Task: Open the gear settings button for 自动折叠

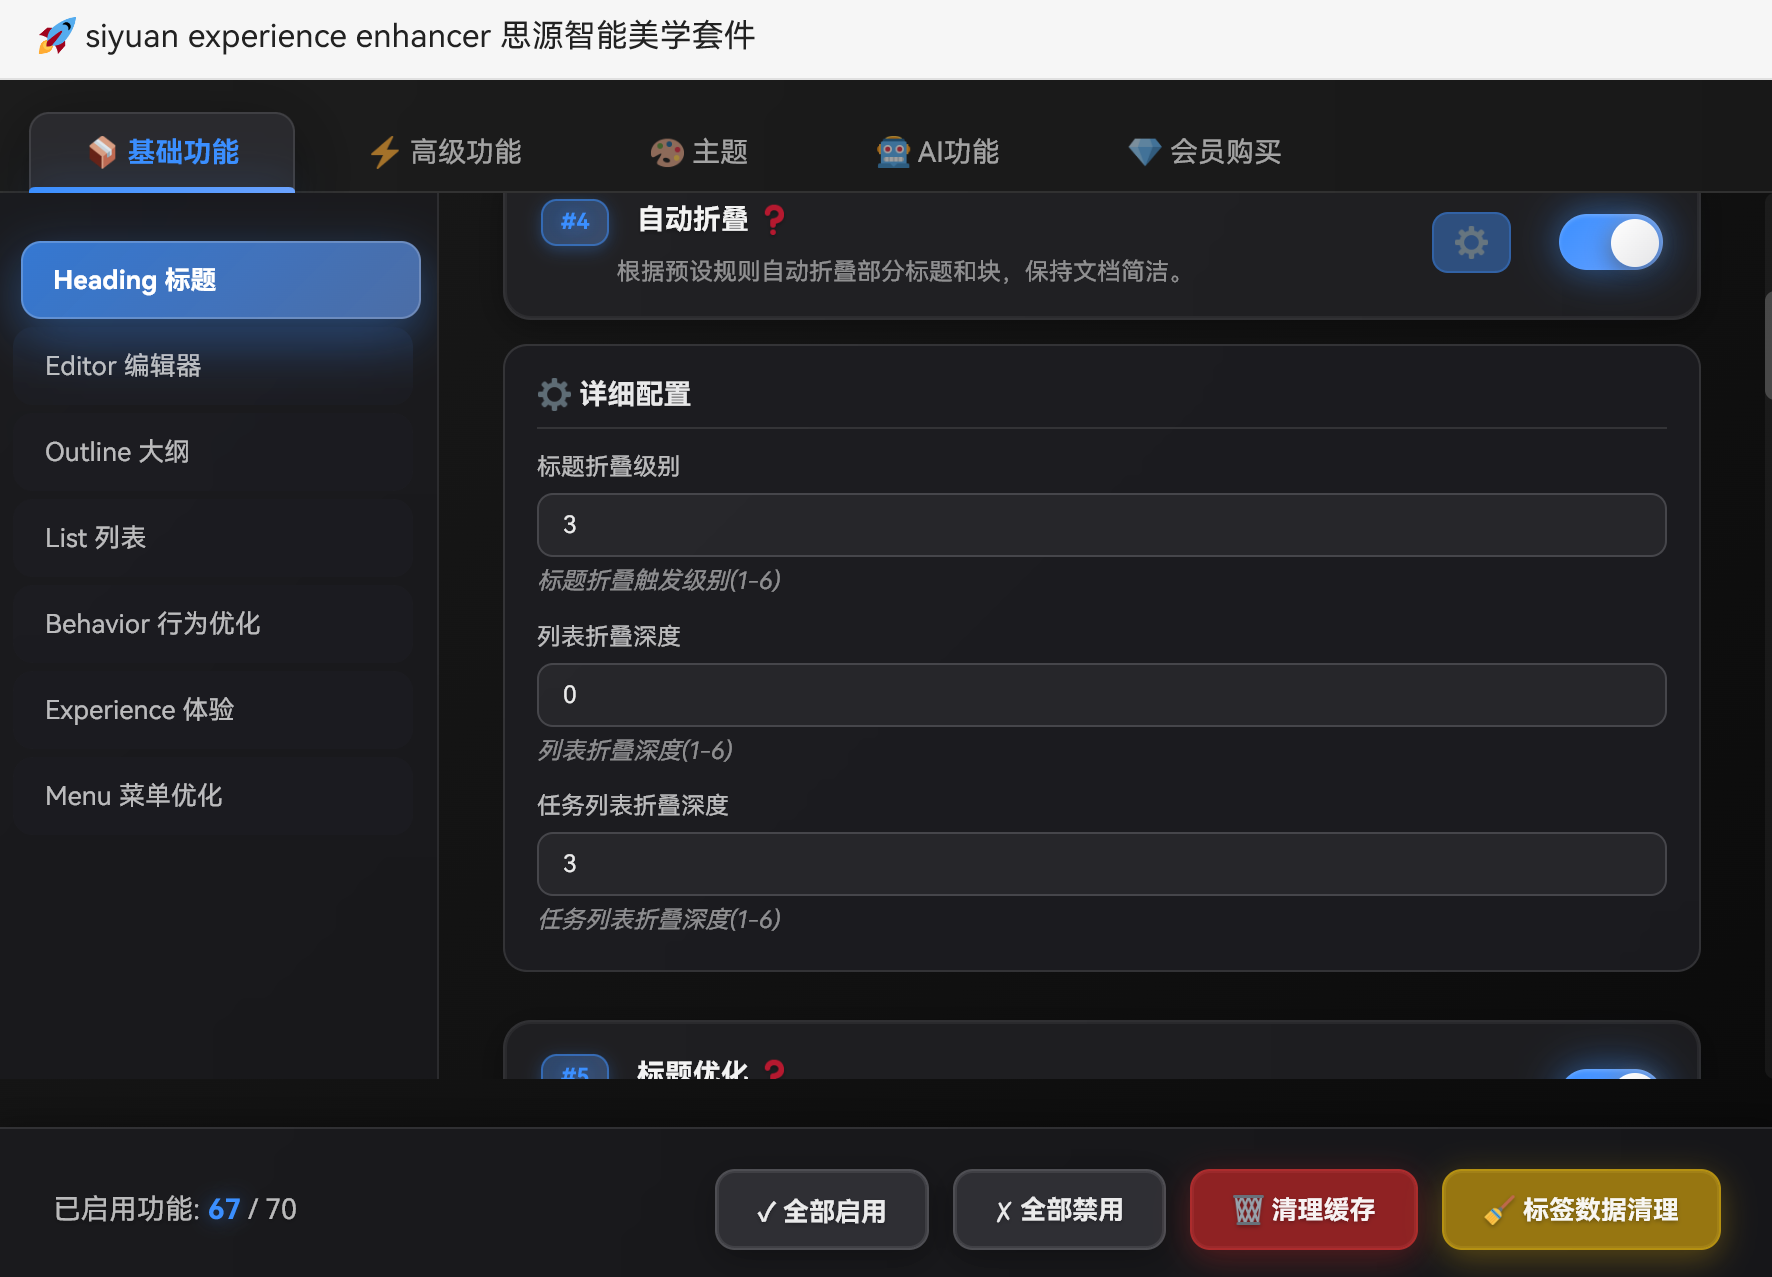Action: coord(1471,242)
